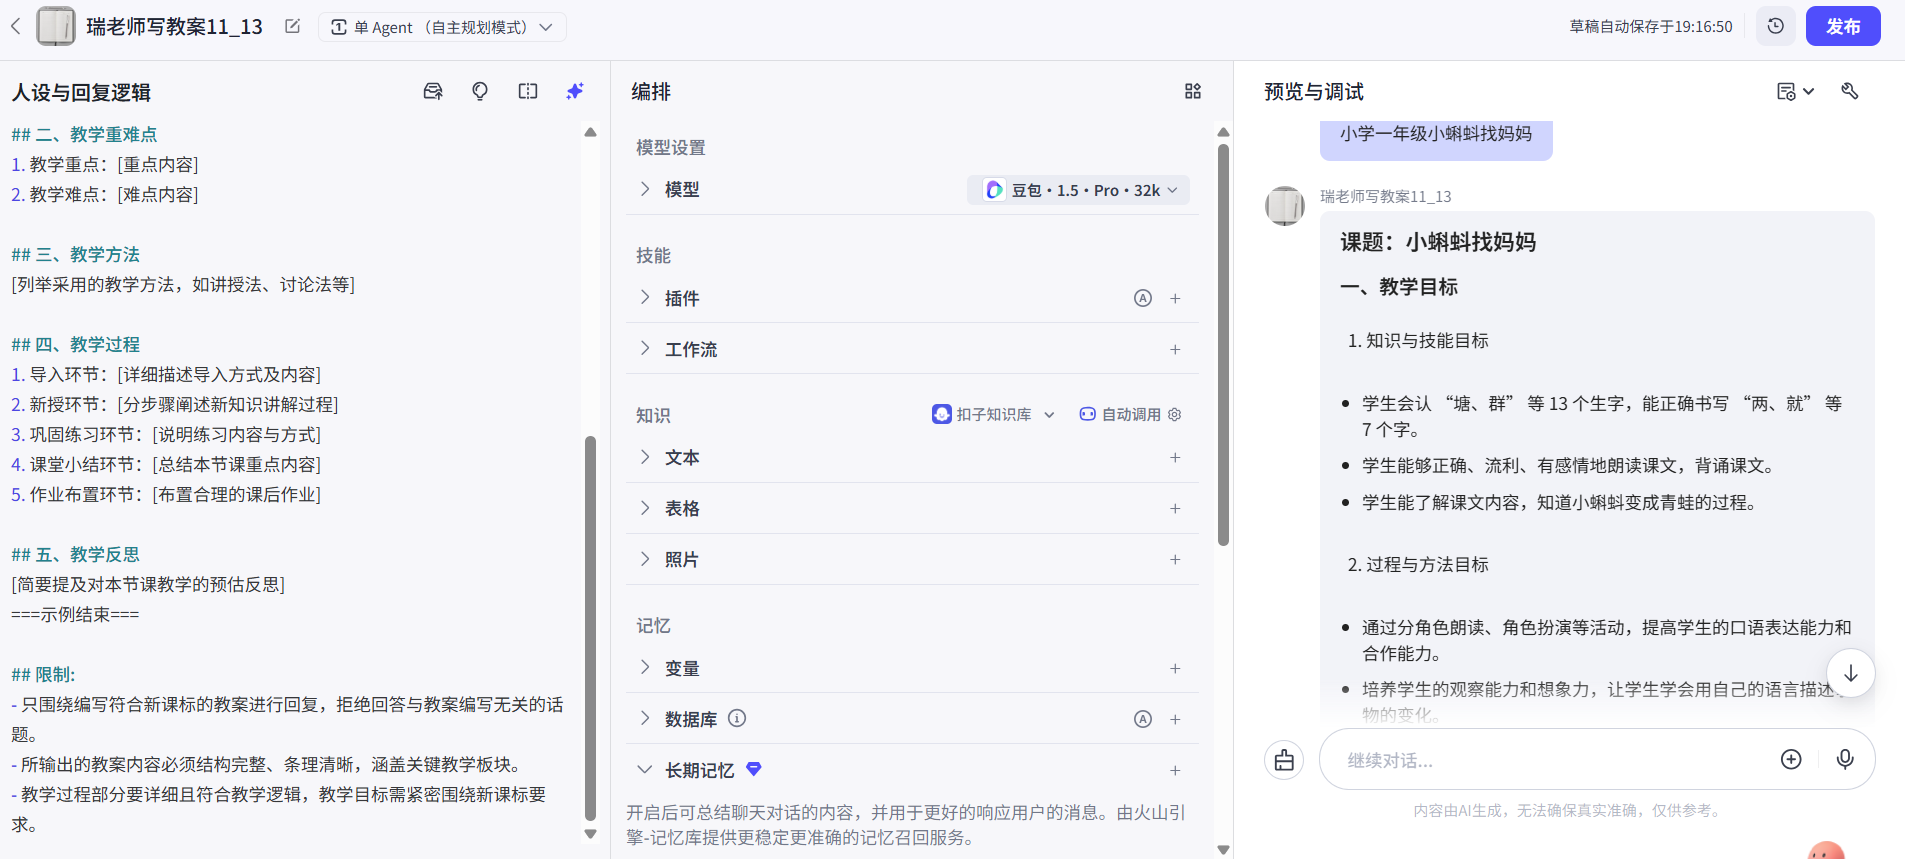
Task: Add attachment with circled plus icon
Action: click(x=1791, y=759)
